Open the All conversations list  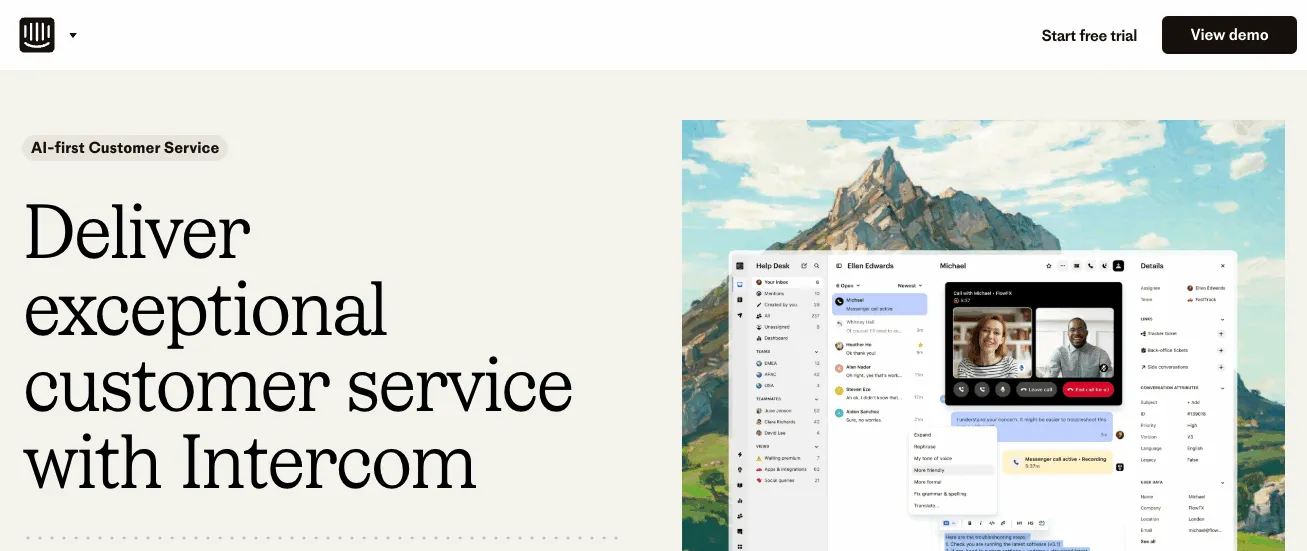[788, 316]
